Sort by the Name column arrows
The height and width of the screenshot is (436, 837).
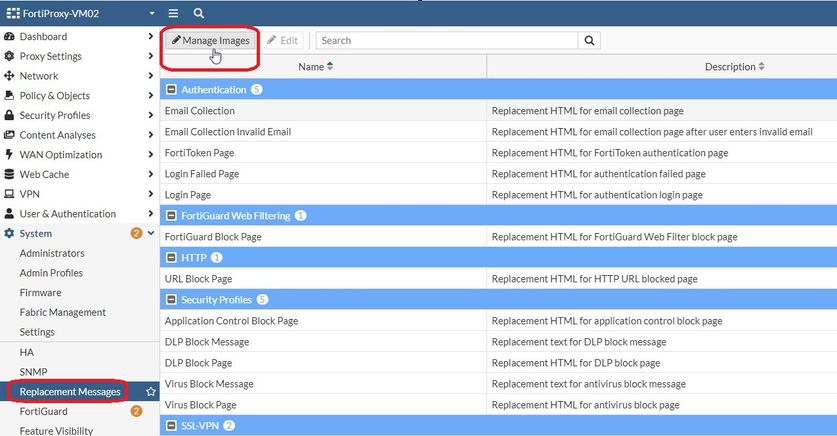click(330, 66)
